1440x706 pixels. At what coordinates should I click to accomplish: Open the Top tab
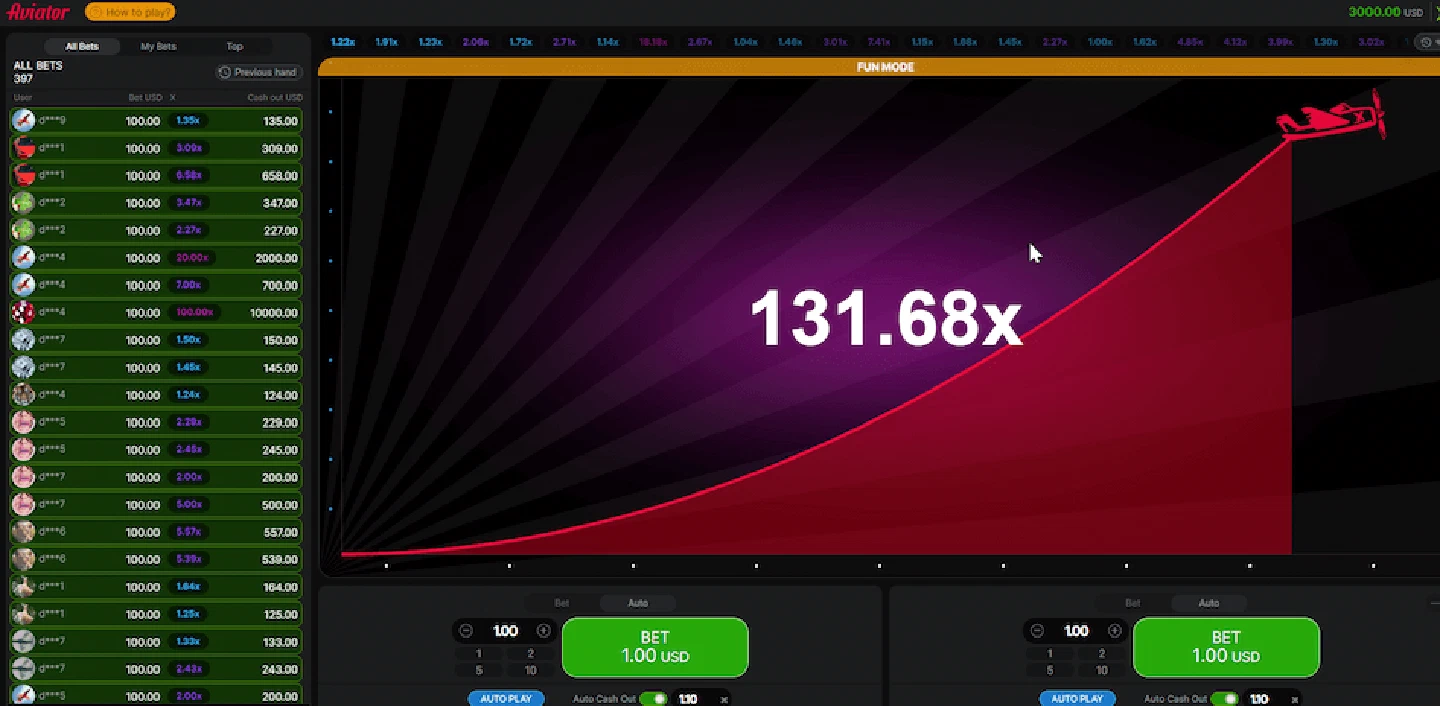click(234, 46)
